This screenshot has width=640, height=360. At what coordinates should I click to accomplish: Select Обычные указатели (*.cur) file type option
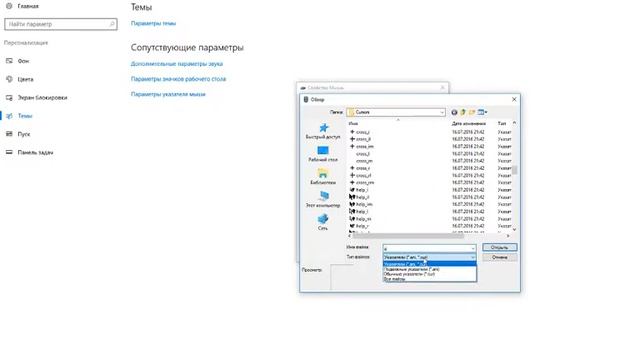click(429, 274)
